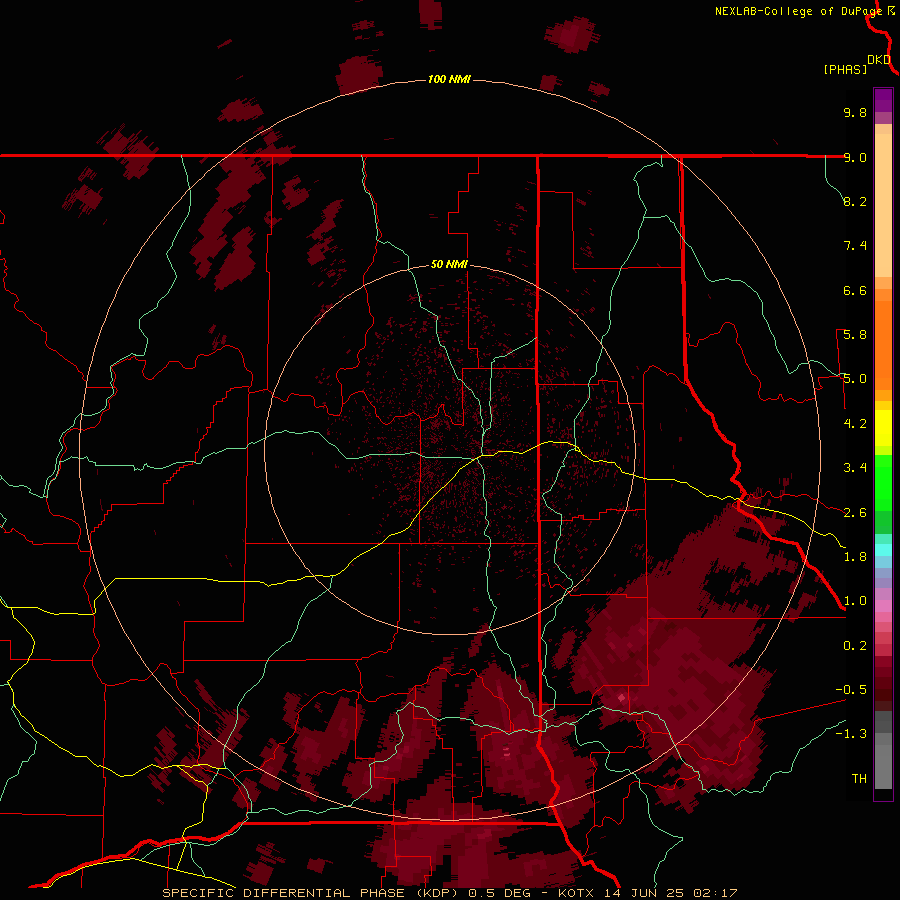Click the -0.5 value on the color scale
Viewport: 900px width, 900px height.
[851, 690]
